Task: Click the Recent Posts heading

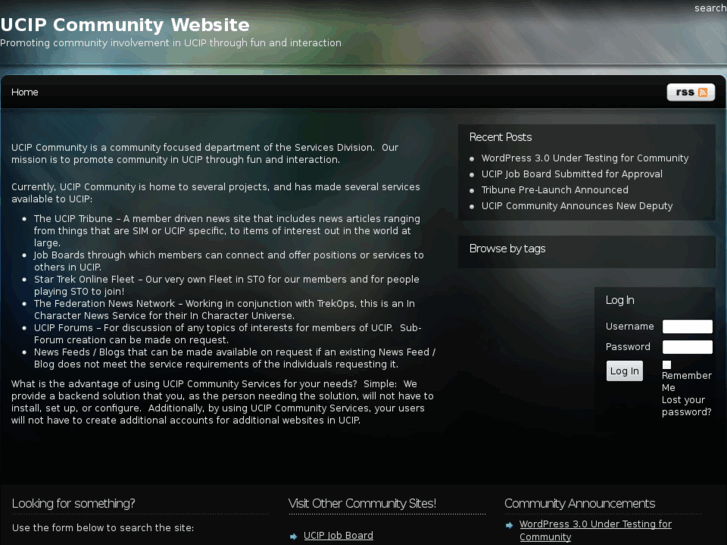Action: pos(500,137)
